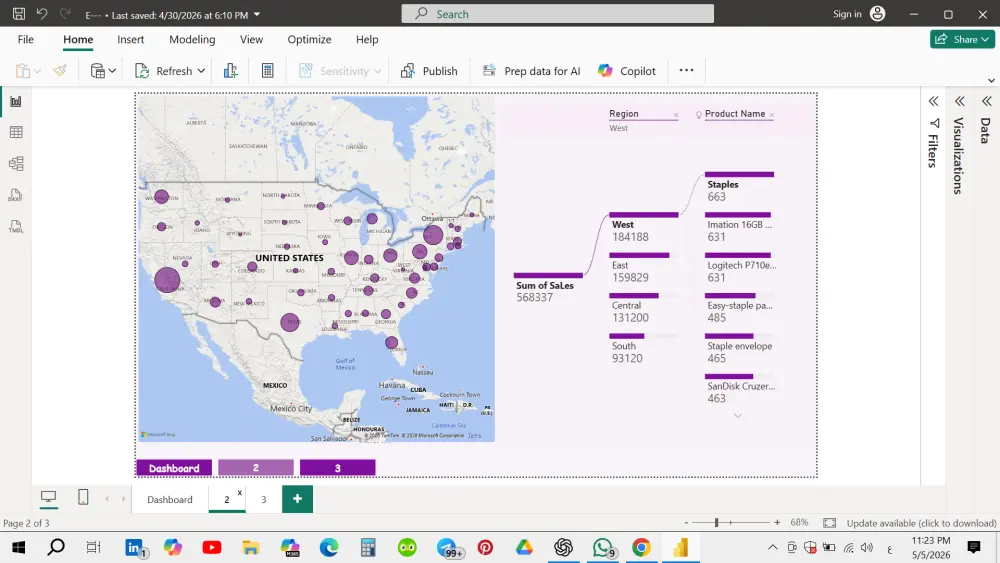Collapse the ribbon with the chevron
The image size is (1000, 563).
pyautogui.click(x=991, y=80)
